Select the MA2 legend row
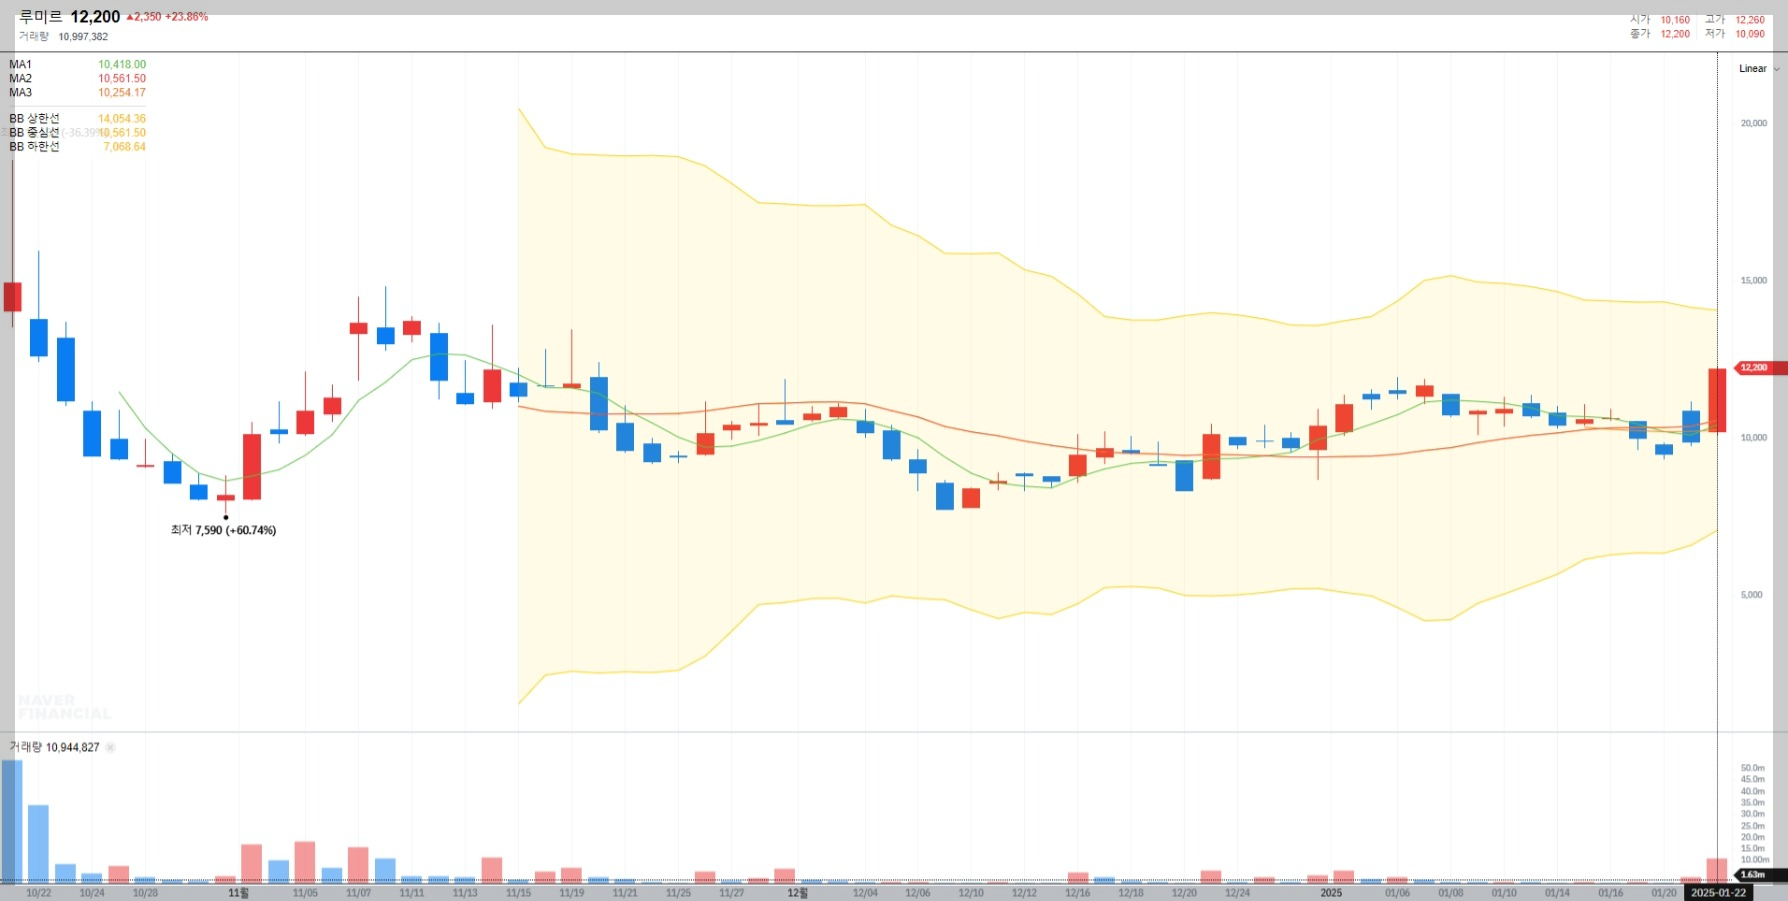Viewport: 1788px width, 901px height. [x=77, y=78]
